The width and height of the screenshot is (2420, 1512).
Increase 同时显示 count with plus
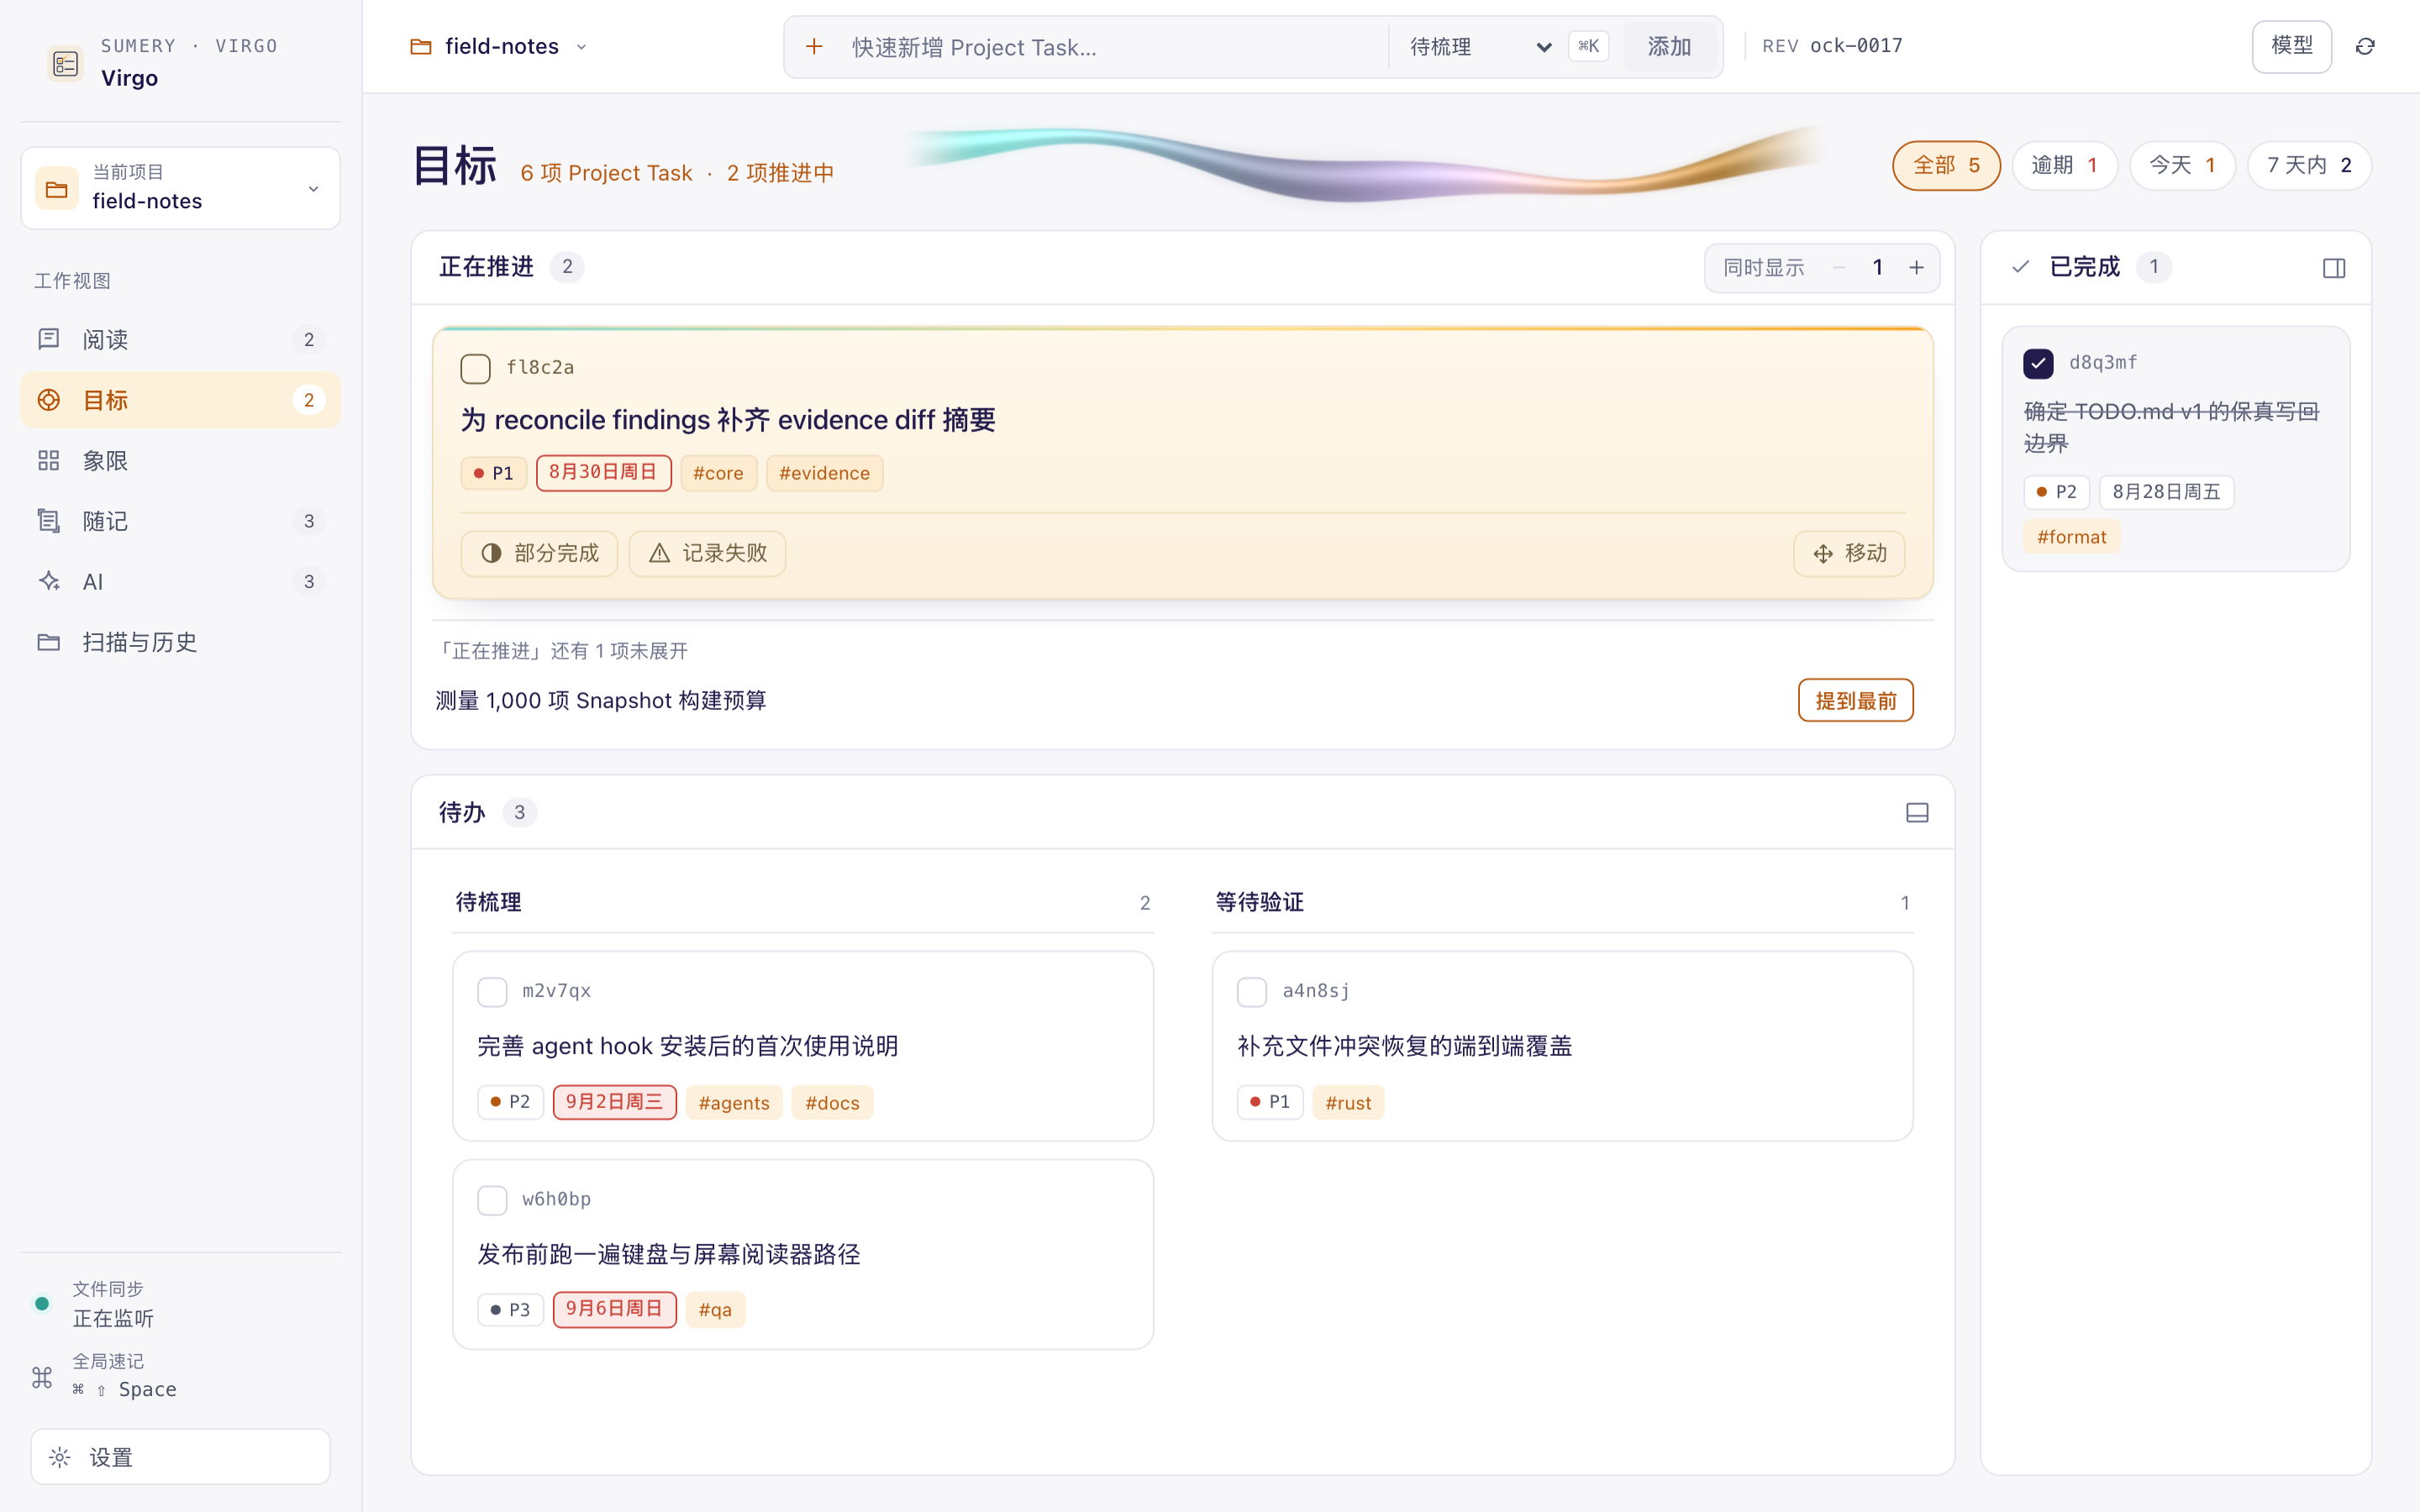pyautogui.click(x=1916, y=267)
